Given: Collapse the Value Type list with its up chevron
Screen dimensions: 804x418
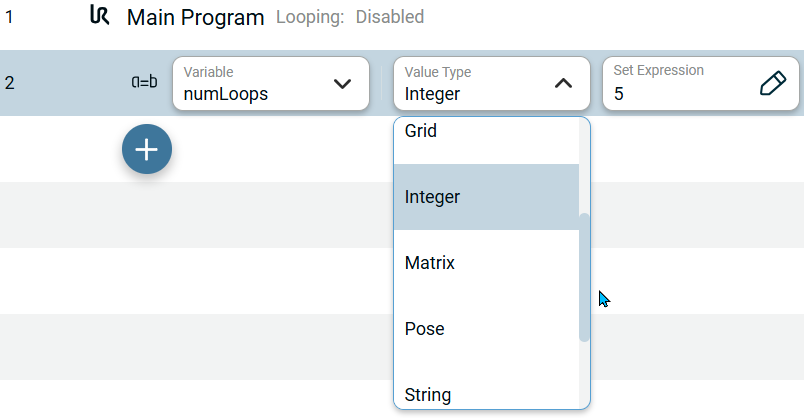Looking at the screenshot, I should click(563, 83).
